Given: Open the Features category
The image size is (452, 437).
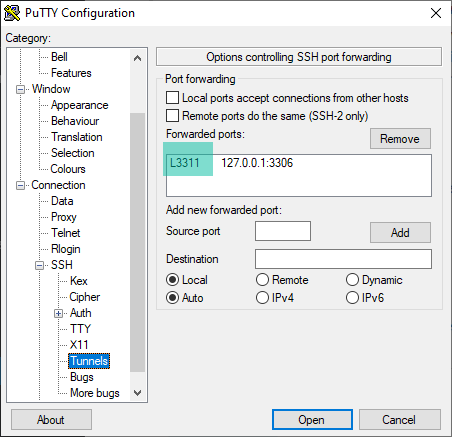Looking at the screenshot, I should 71,73.
